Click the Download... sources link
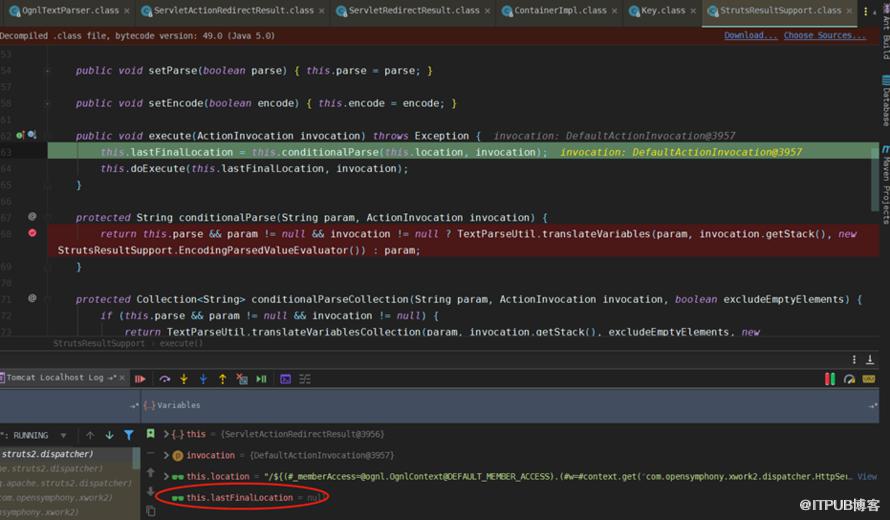Screen dimensions: 890x520 coord(750,35)
